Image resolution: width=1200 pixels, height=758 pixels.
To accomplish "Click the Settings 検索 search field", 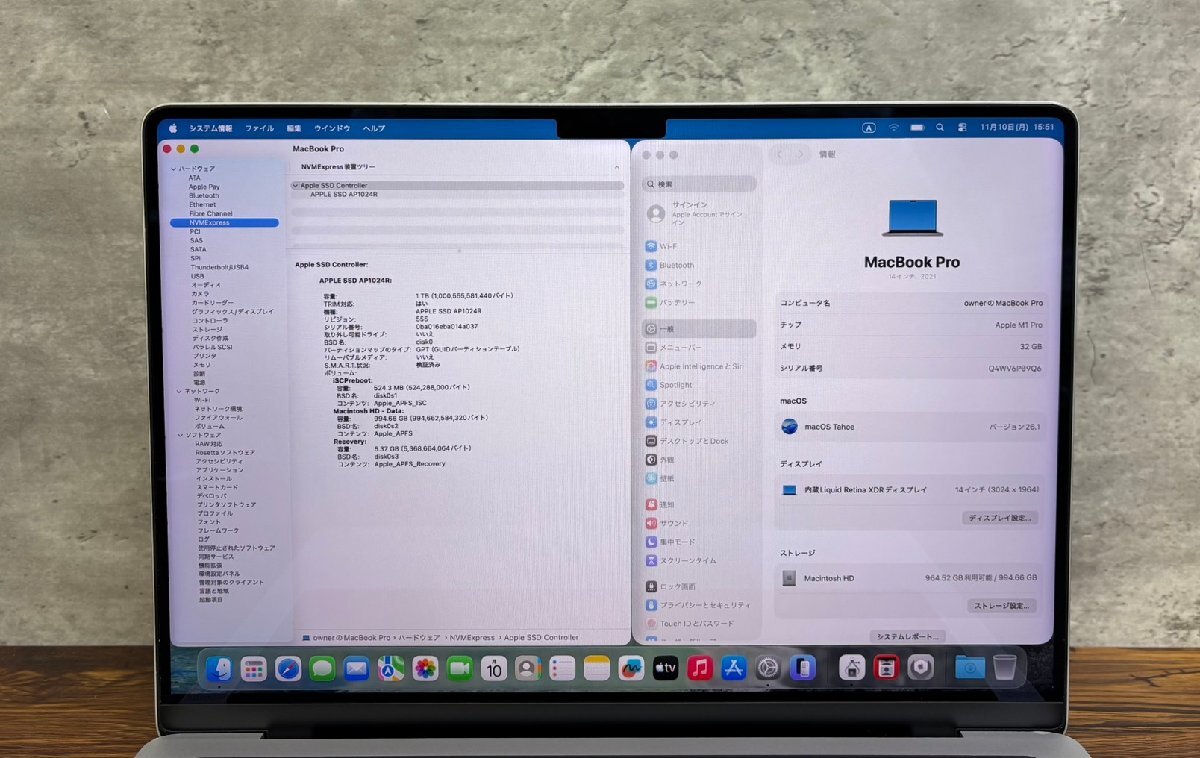I will (700, 184).
